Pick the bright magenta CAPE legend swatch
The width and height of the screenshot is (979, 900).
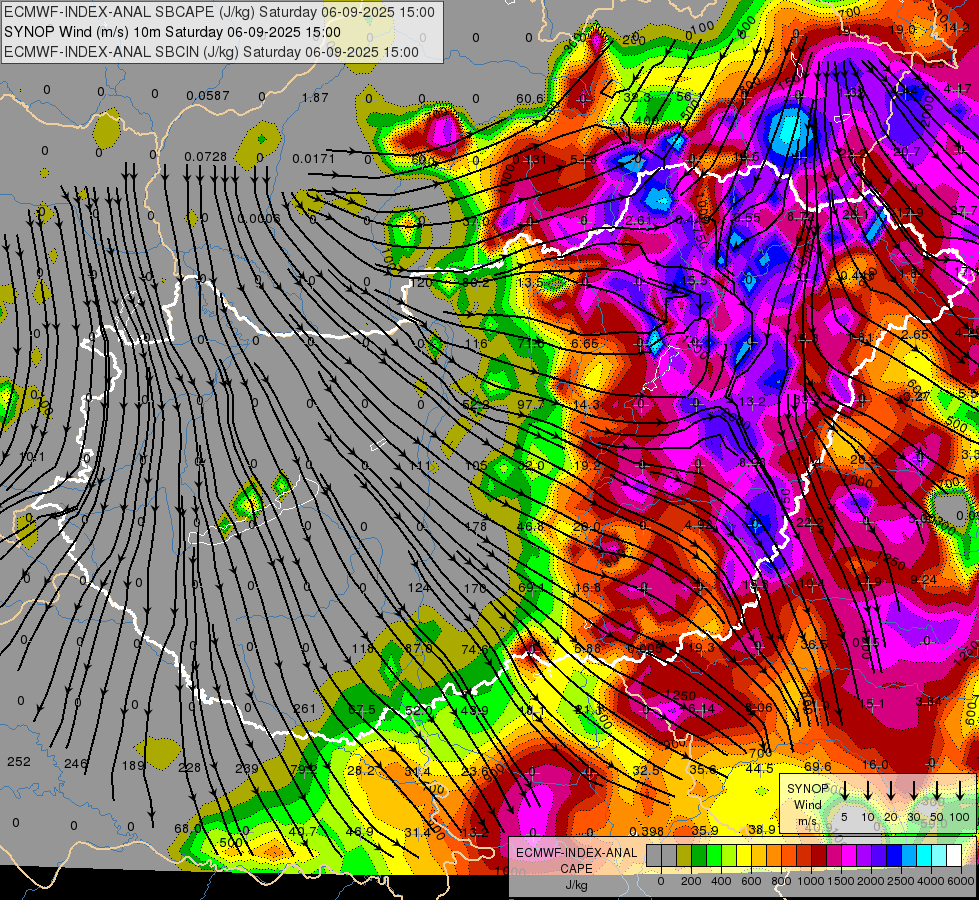849,855
